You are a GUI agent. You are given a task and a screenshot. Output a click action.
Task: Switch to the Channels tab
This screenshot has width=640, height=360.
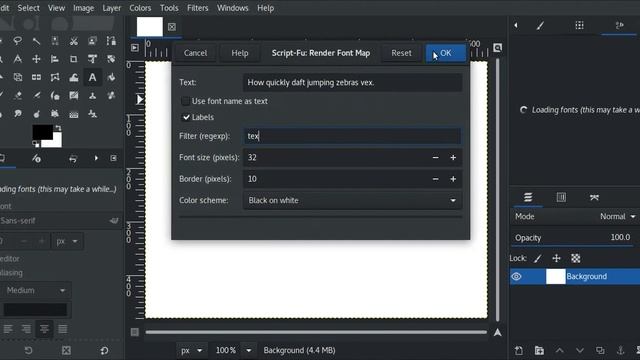pos(561,198)
